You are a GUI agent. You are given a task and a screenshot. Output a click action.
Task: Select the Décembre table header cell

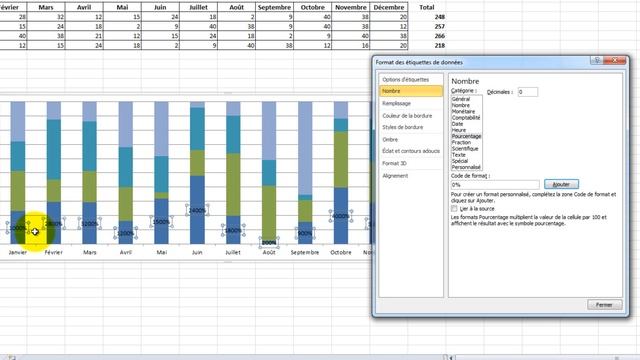[x=389, y=7]
